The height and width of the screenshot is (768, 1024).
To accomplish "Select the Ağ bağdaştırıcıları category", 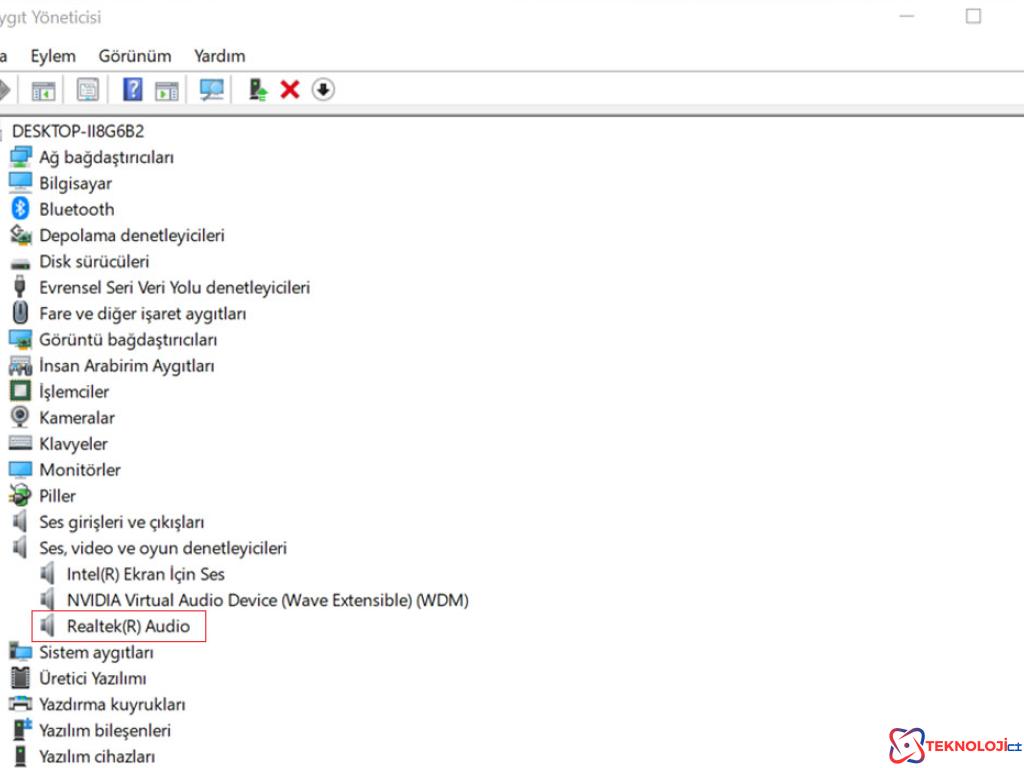I will coord(106,157).
